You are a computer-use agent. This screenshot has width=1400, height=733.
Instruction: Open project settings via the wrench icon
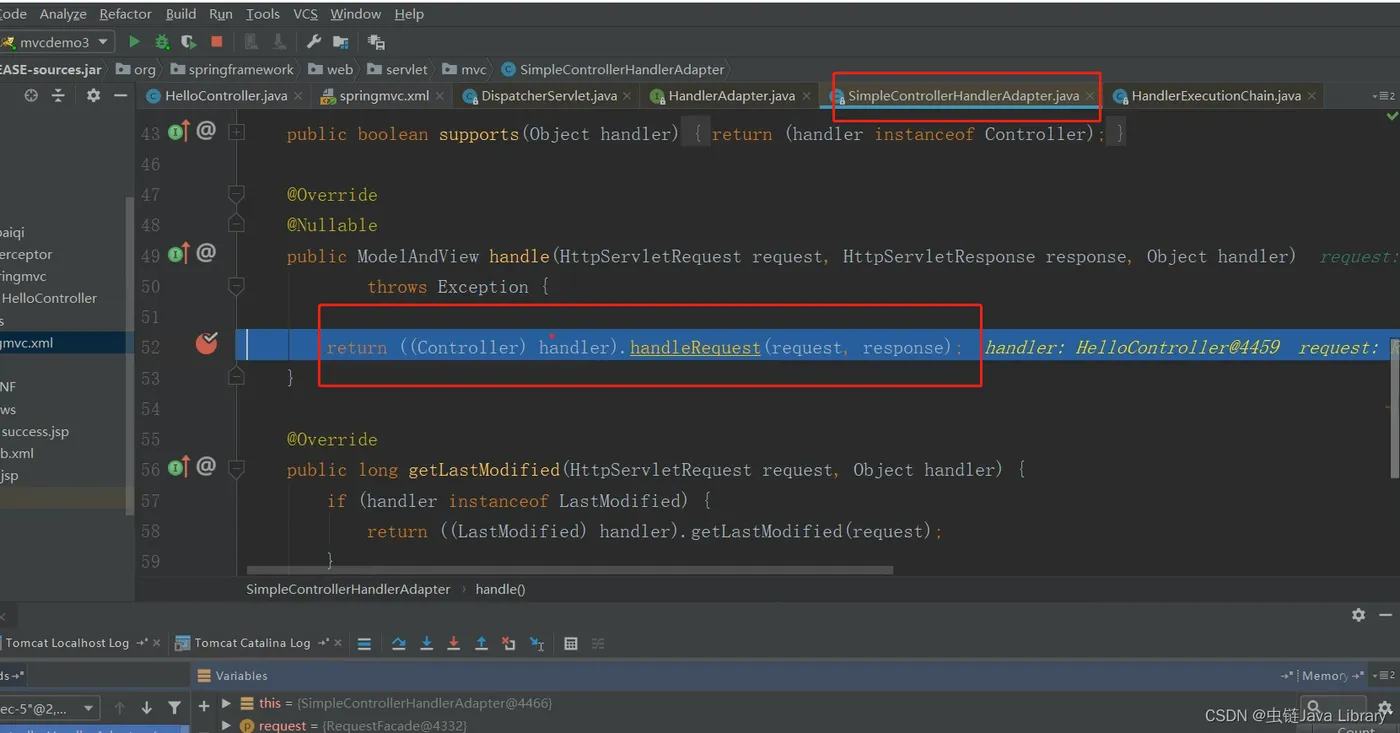pos(313,42)
